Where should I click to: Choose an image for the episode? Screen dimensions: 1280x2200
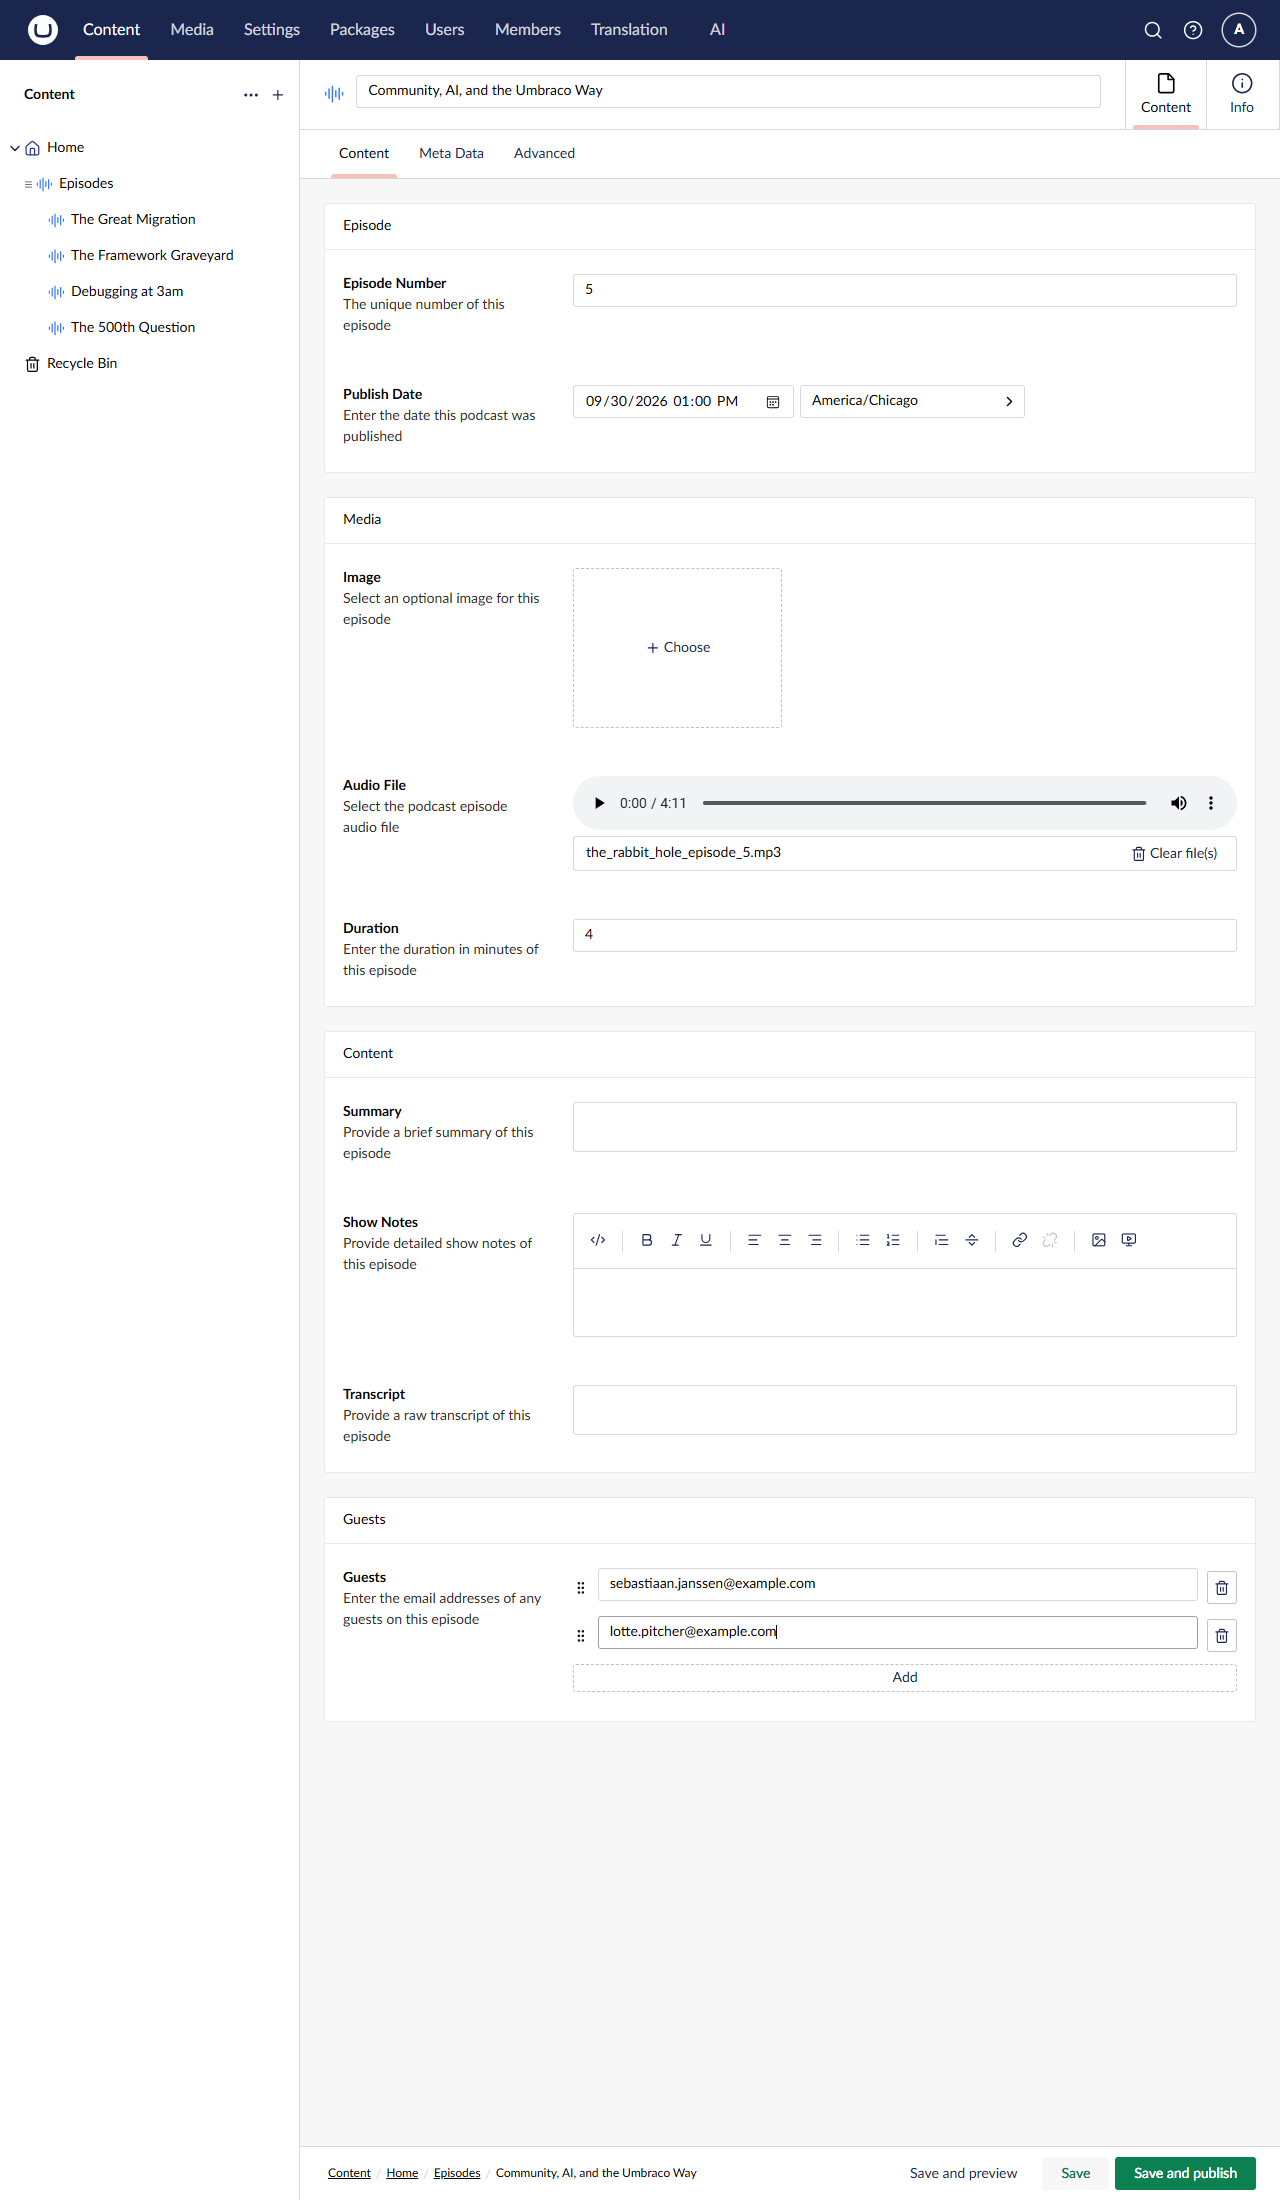point(677,648)
